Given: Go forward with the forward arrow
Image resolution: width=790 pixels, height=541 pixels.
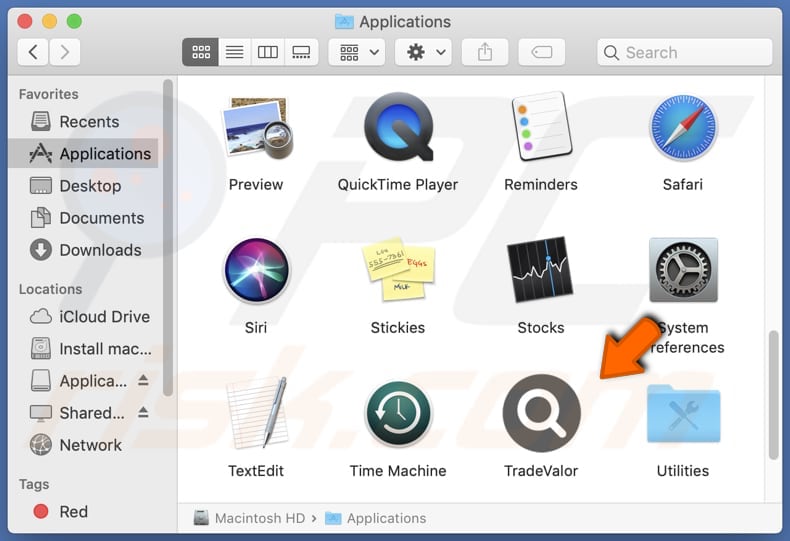Looking at the screenshot, I should tap(64, 52).
